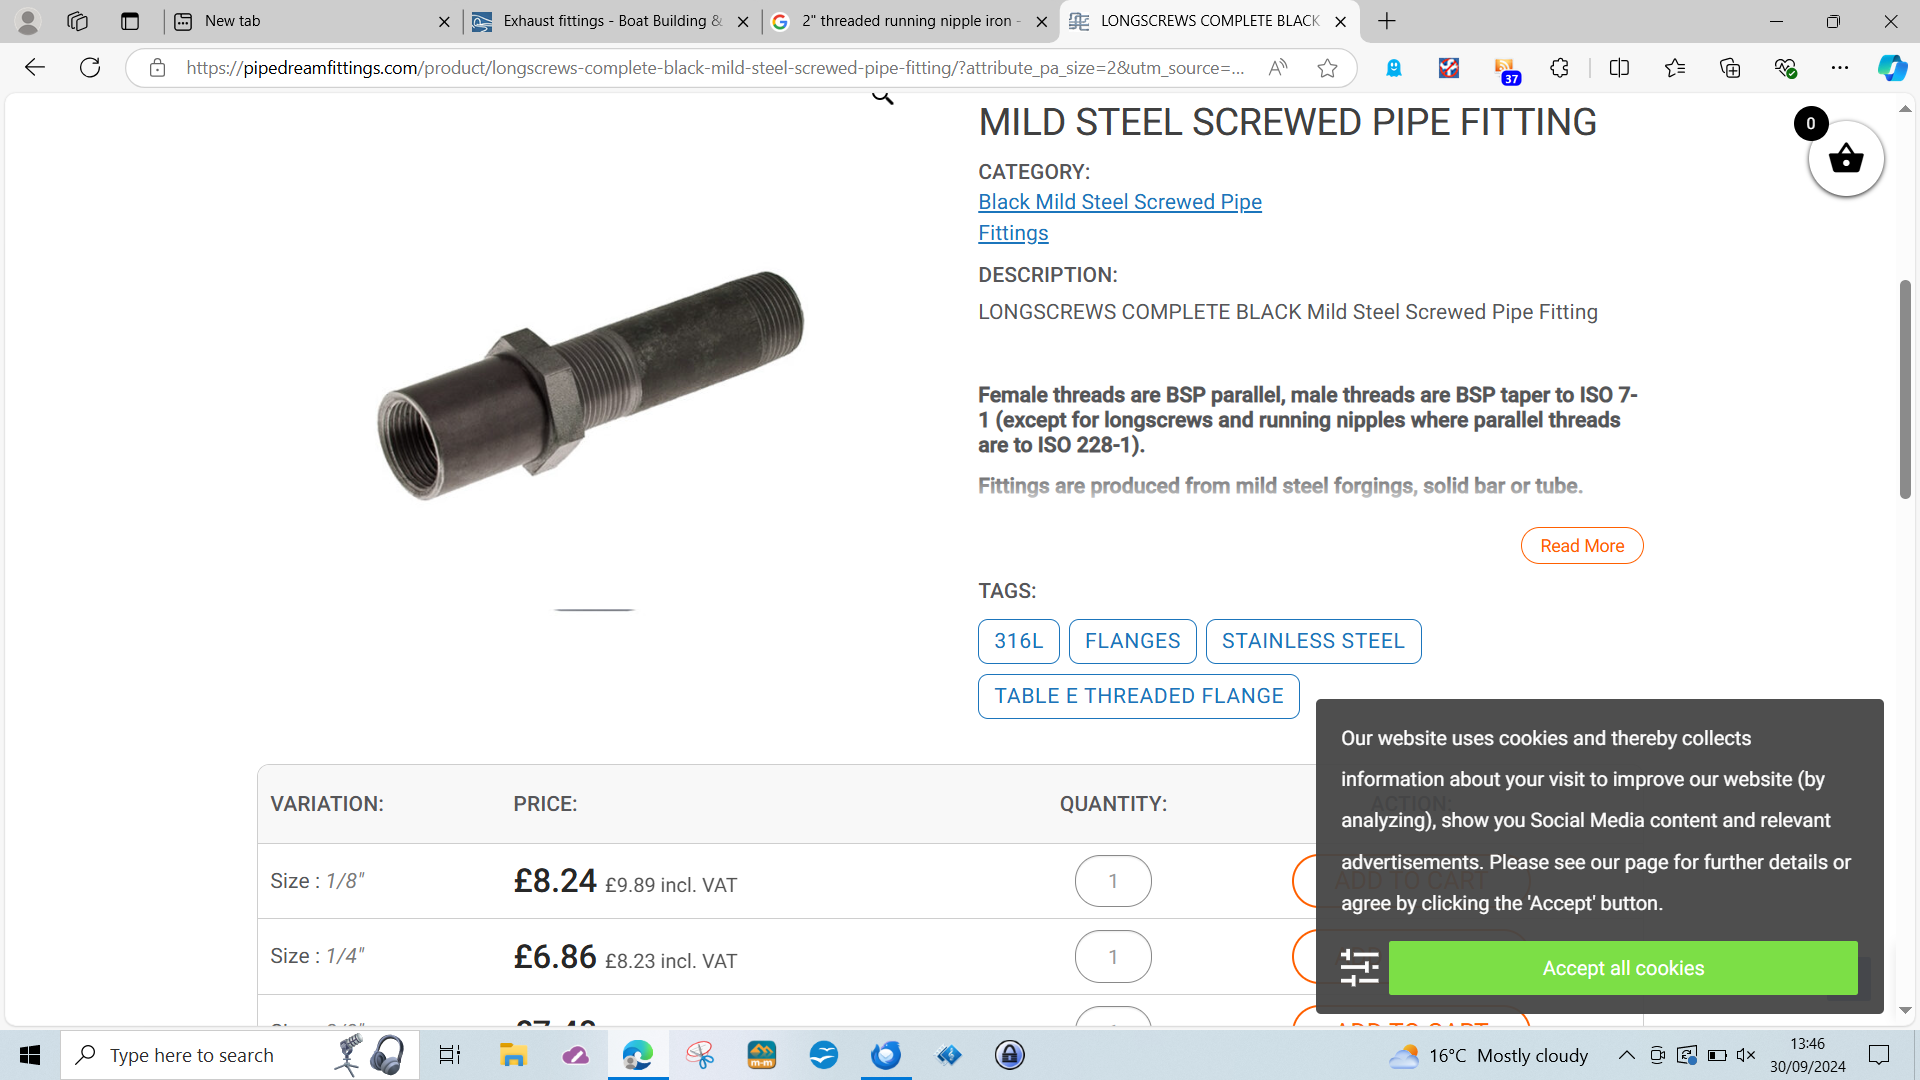Open browser Settings and more menu
Viewport: 1920px width, 1080px height.
coord(1839,68)
